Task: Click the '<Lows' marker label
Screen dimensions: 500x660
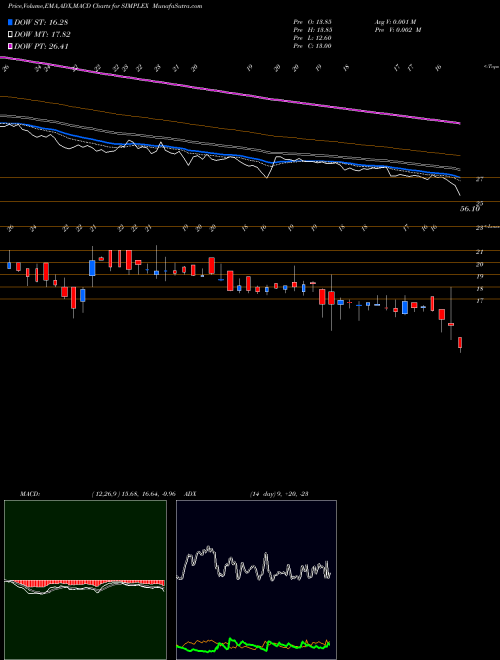Action: (x=492, y=227)
